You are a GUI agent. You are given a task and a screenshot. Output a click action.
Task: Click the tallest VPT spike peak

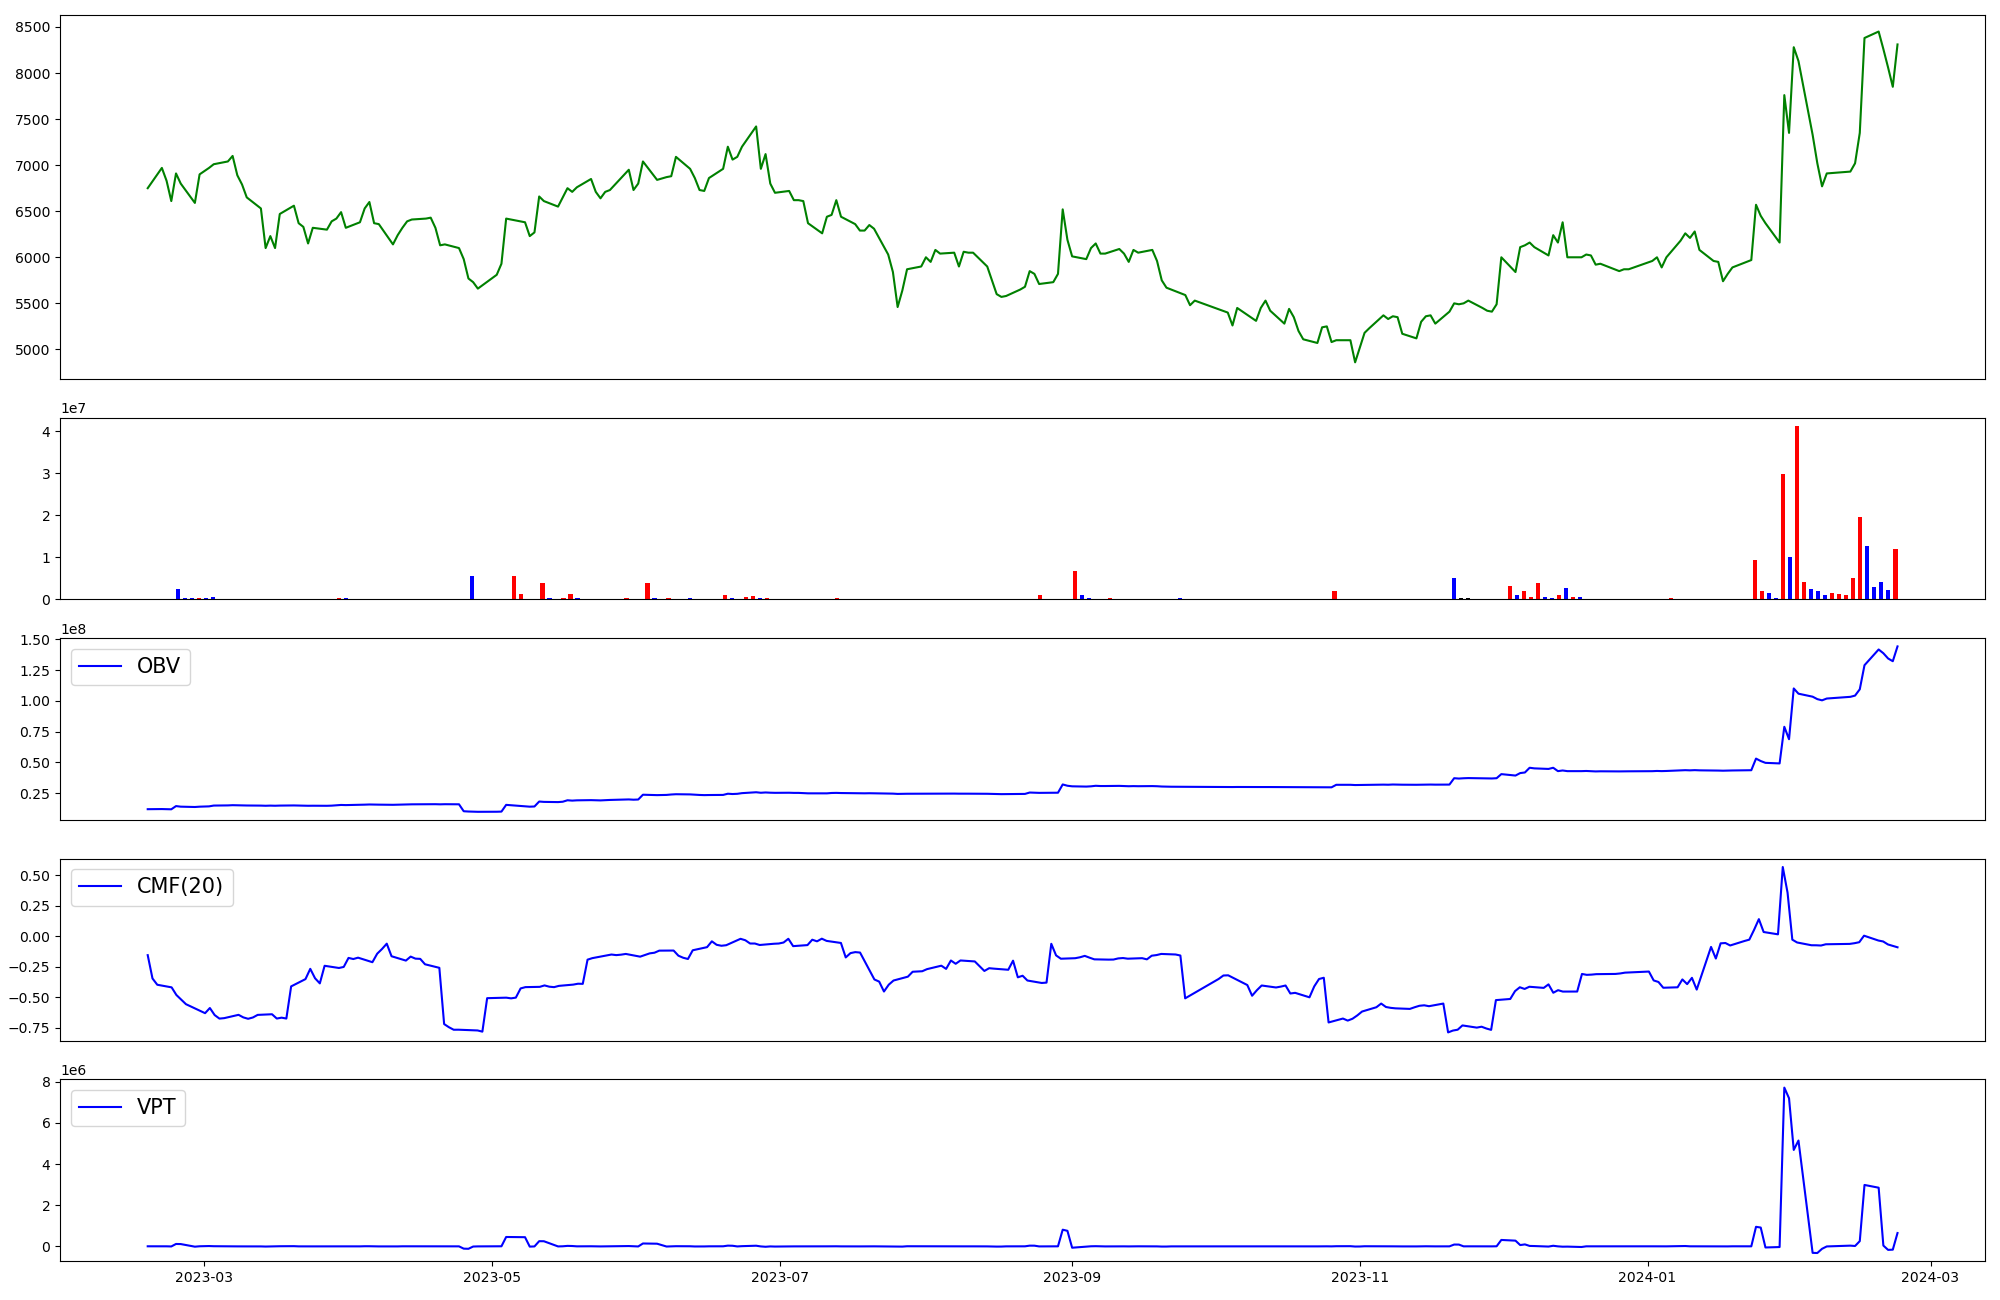pyautogui.click(x=1784, y=1088)
